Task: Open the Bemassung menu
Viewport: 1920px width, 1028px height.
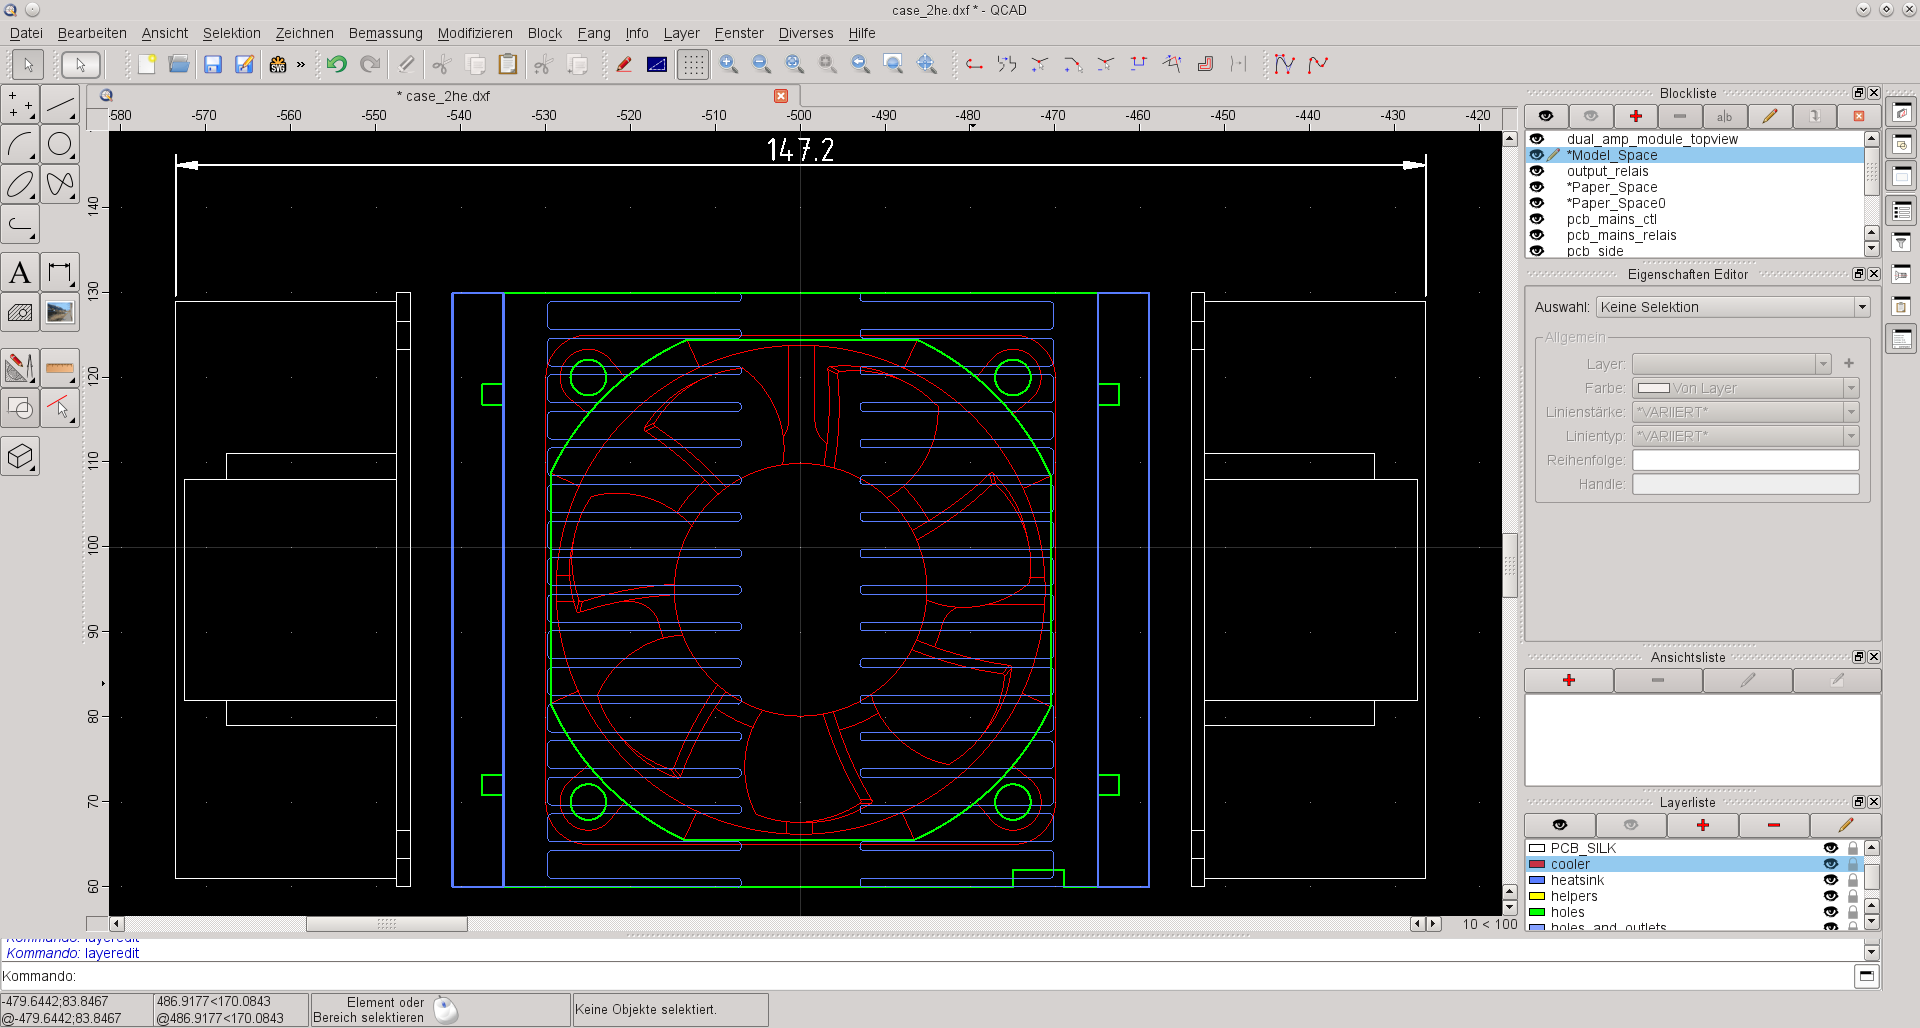Action: pyautogui.click(x=385, y=33)
